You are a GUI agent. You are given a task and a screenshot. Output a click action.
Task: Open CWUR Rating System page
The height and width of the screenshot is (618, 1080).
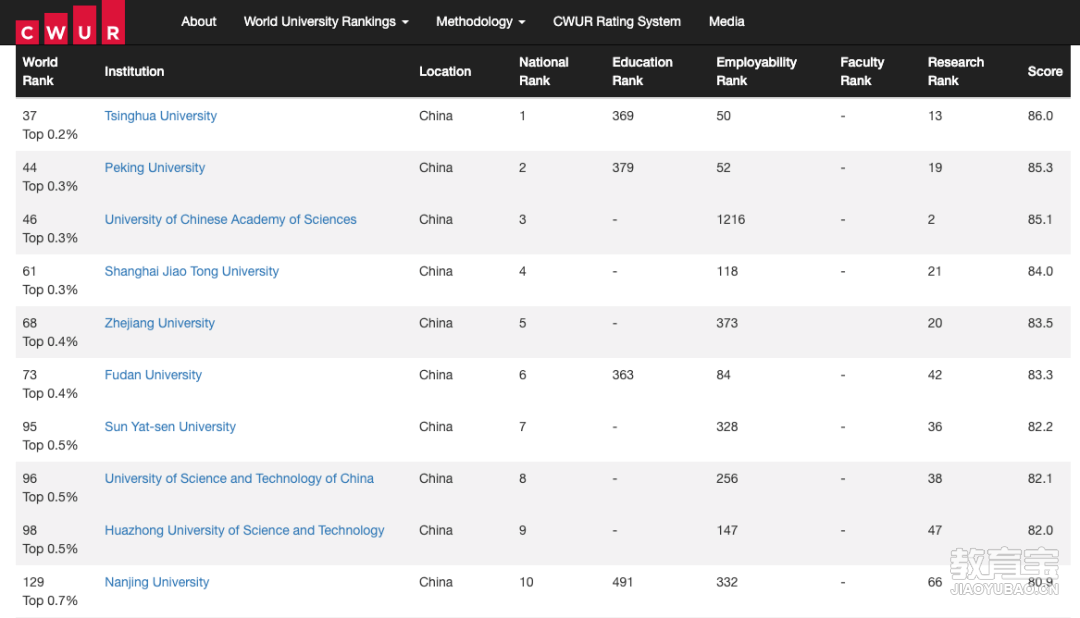pyautogui.click(x=616, y=21)
